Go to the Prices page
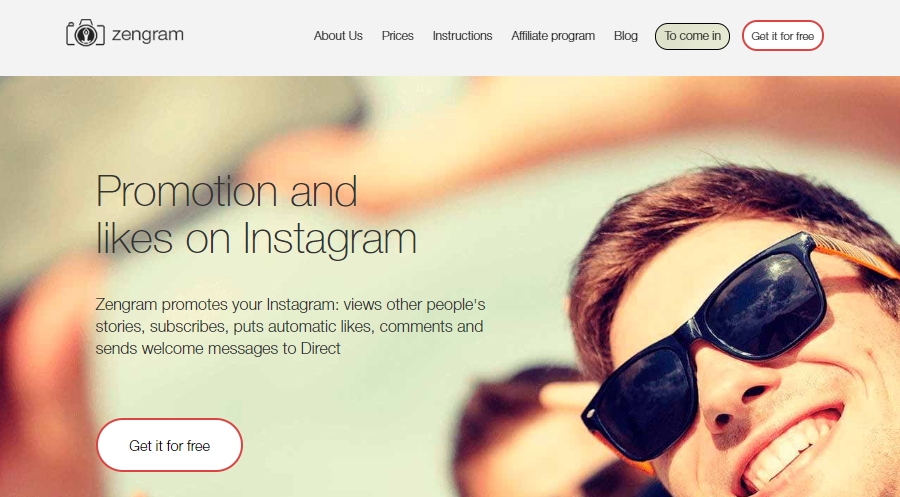Screen dimensions: 900x497 point(397,36)
